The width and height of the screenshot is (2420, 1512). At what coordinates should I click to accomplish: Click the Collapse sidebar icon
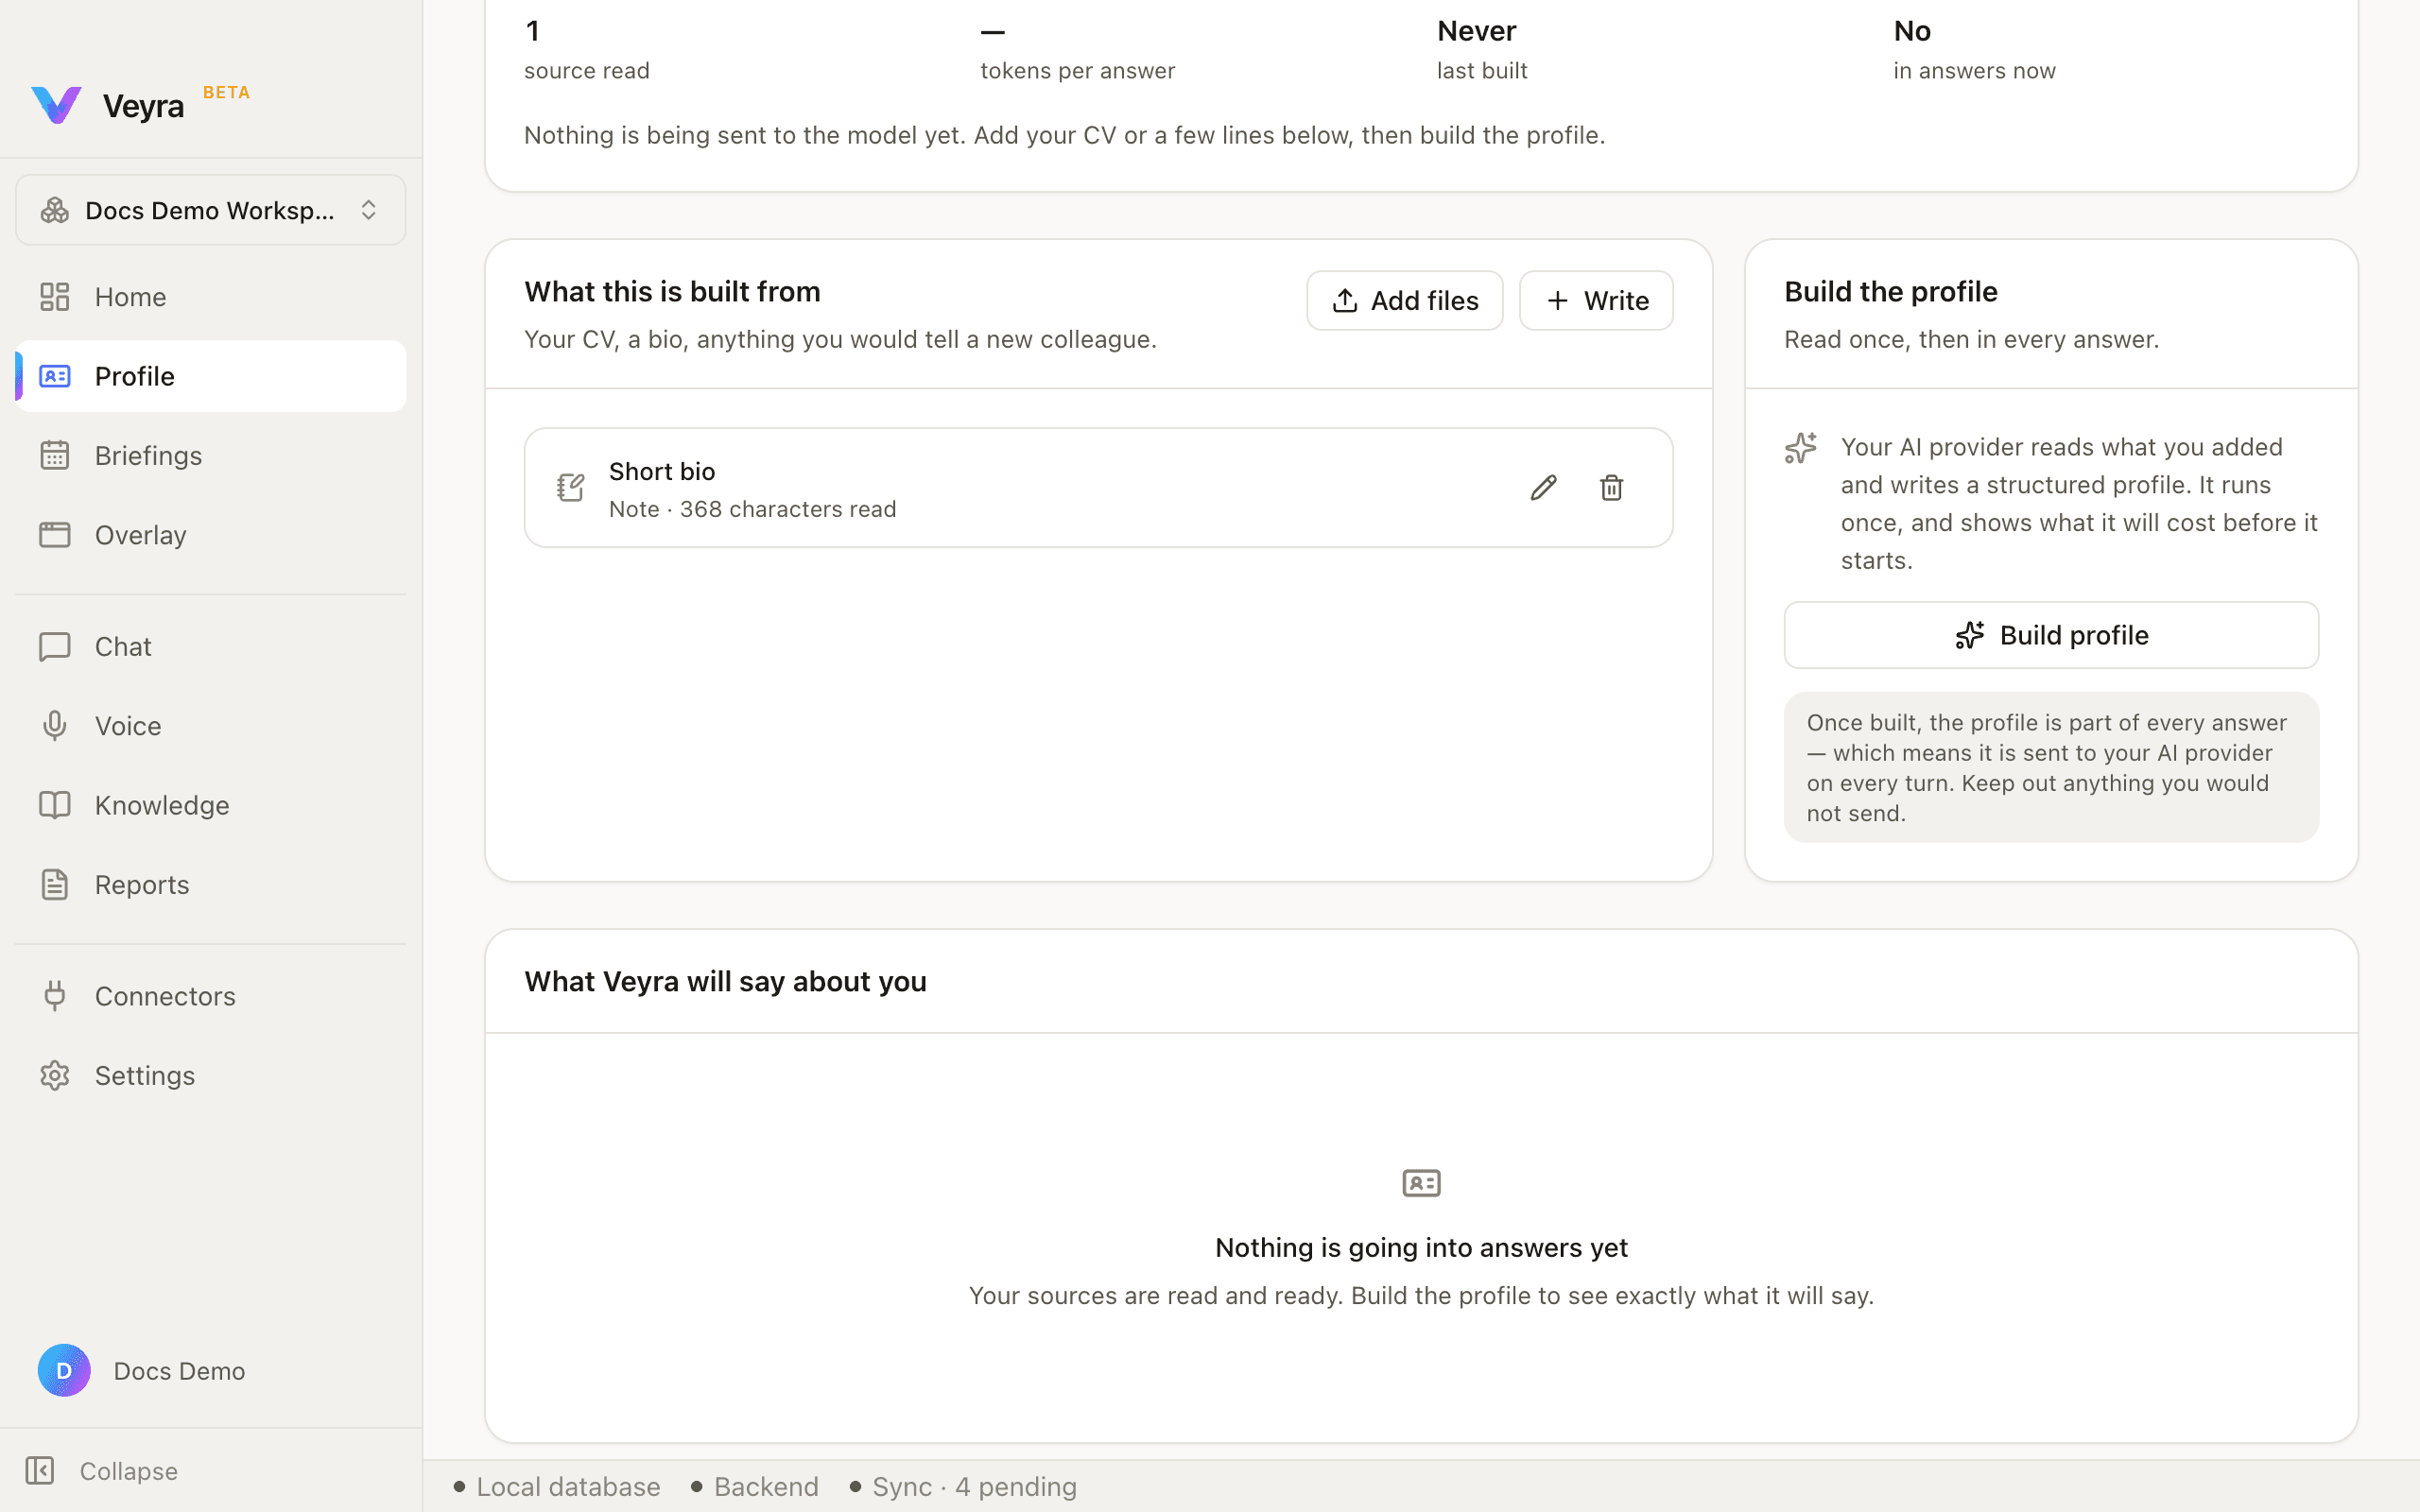coord(40,1470)
